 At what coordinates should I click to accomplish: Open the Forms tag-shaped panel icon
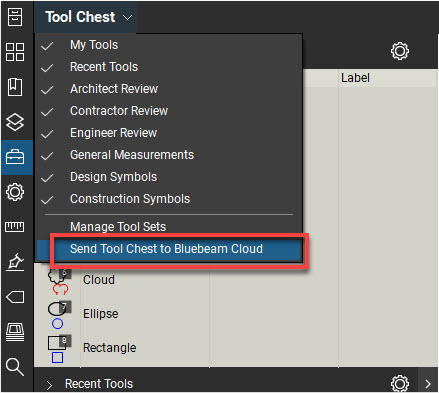15,297
